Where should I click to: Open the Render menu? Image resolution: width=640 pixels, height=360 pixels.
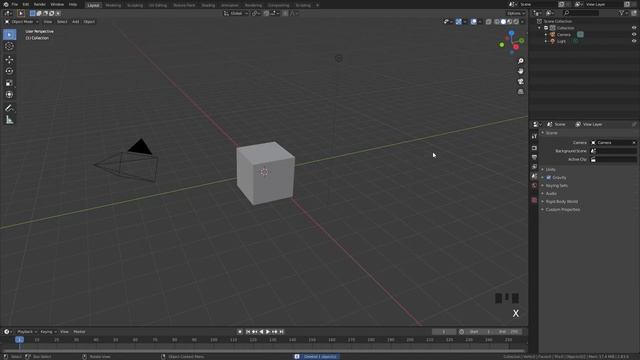[40, 4]
